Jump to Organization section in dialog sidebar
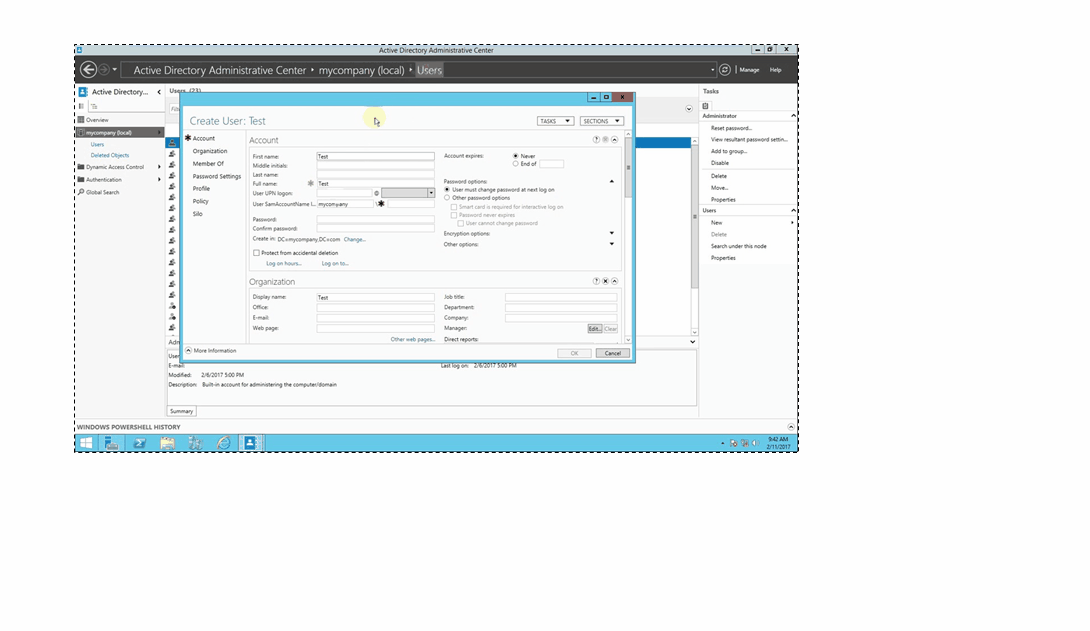This screenshot has height=631, width=1090. click(210, 151)
